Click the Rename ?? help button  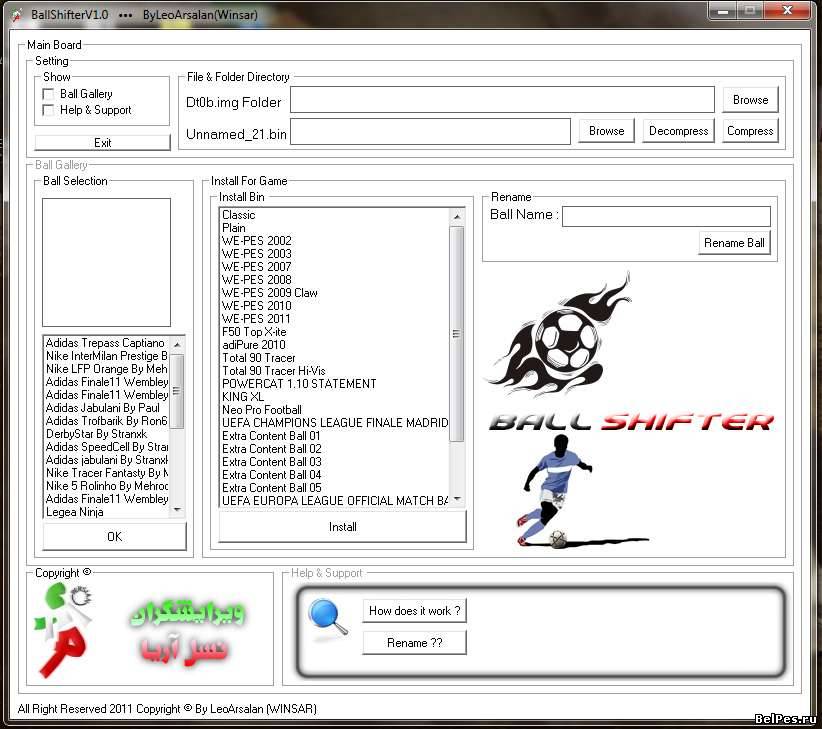click(x=414, y=643)
